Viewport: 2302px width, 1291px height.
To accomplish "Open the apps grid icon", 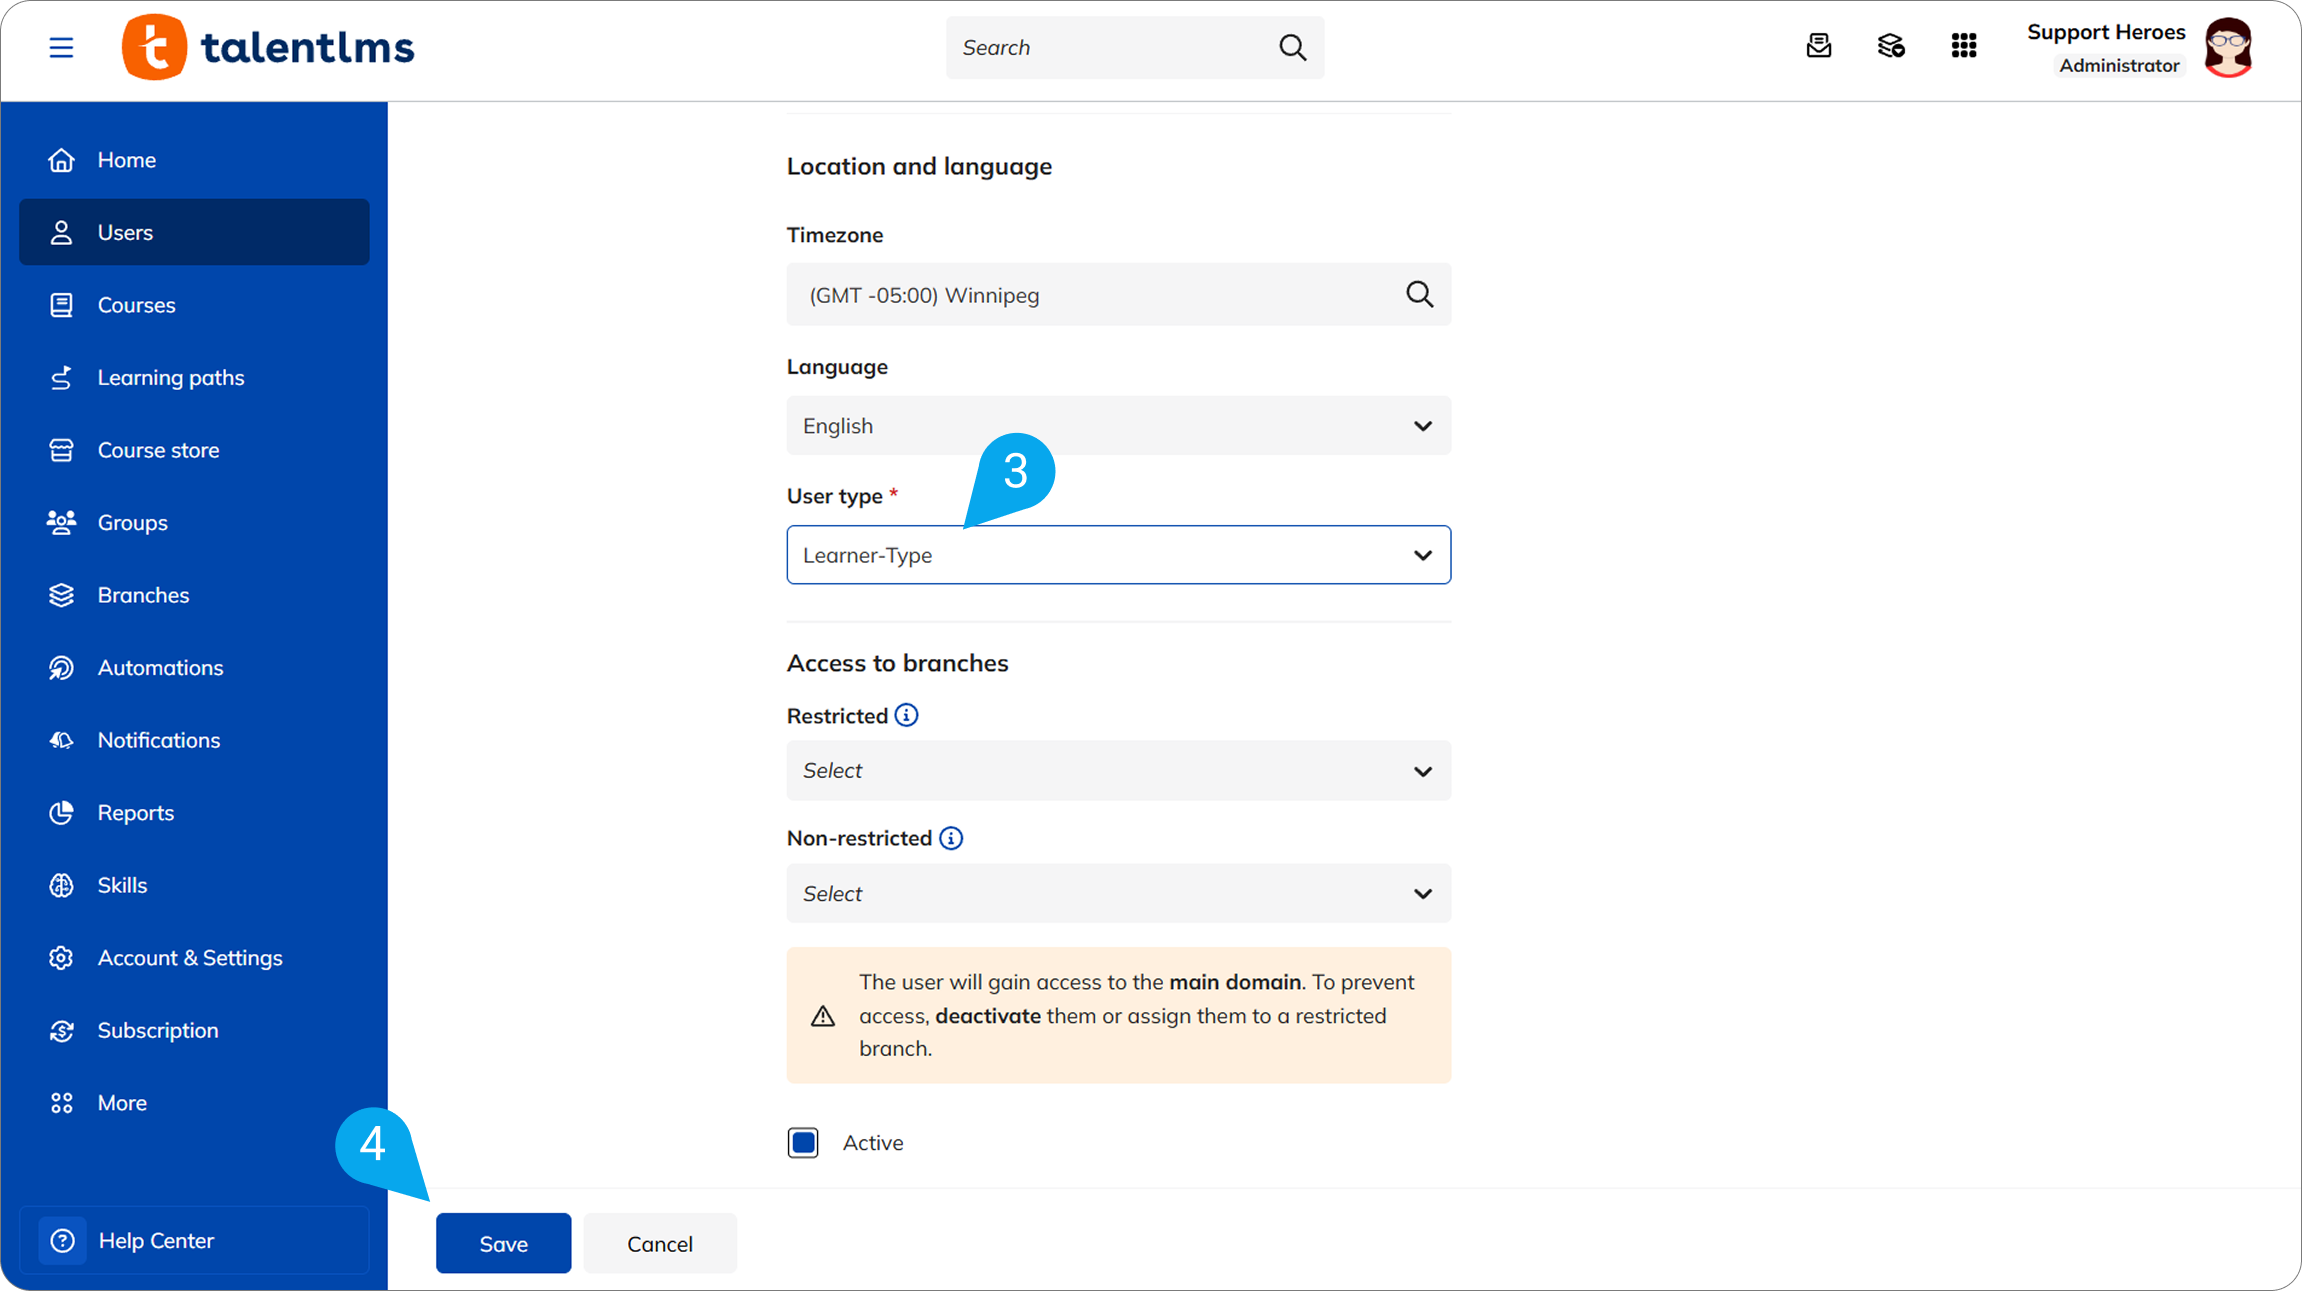I will (1964, 46).
